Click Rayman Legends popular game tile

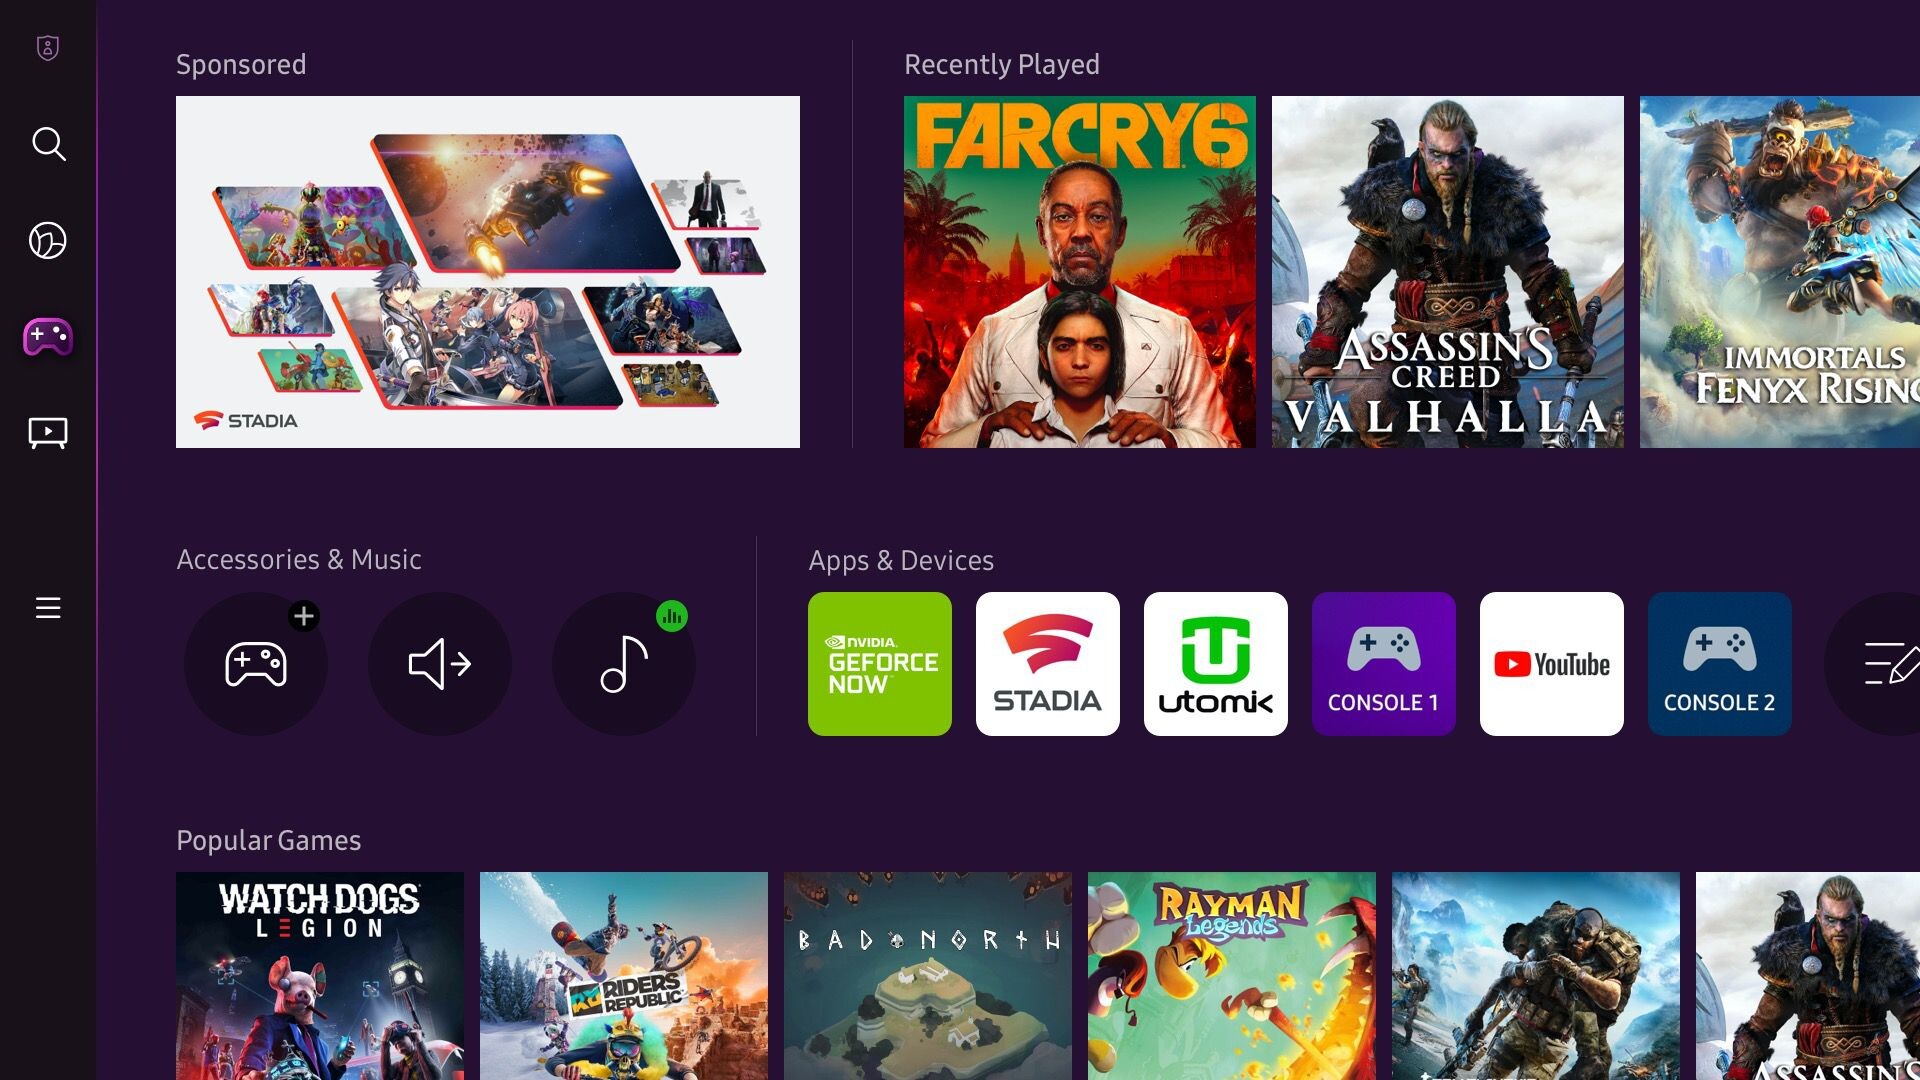1232,976
